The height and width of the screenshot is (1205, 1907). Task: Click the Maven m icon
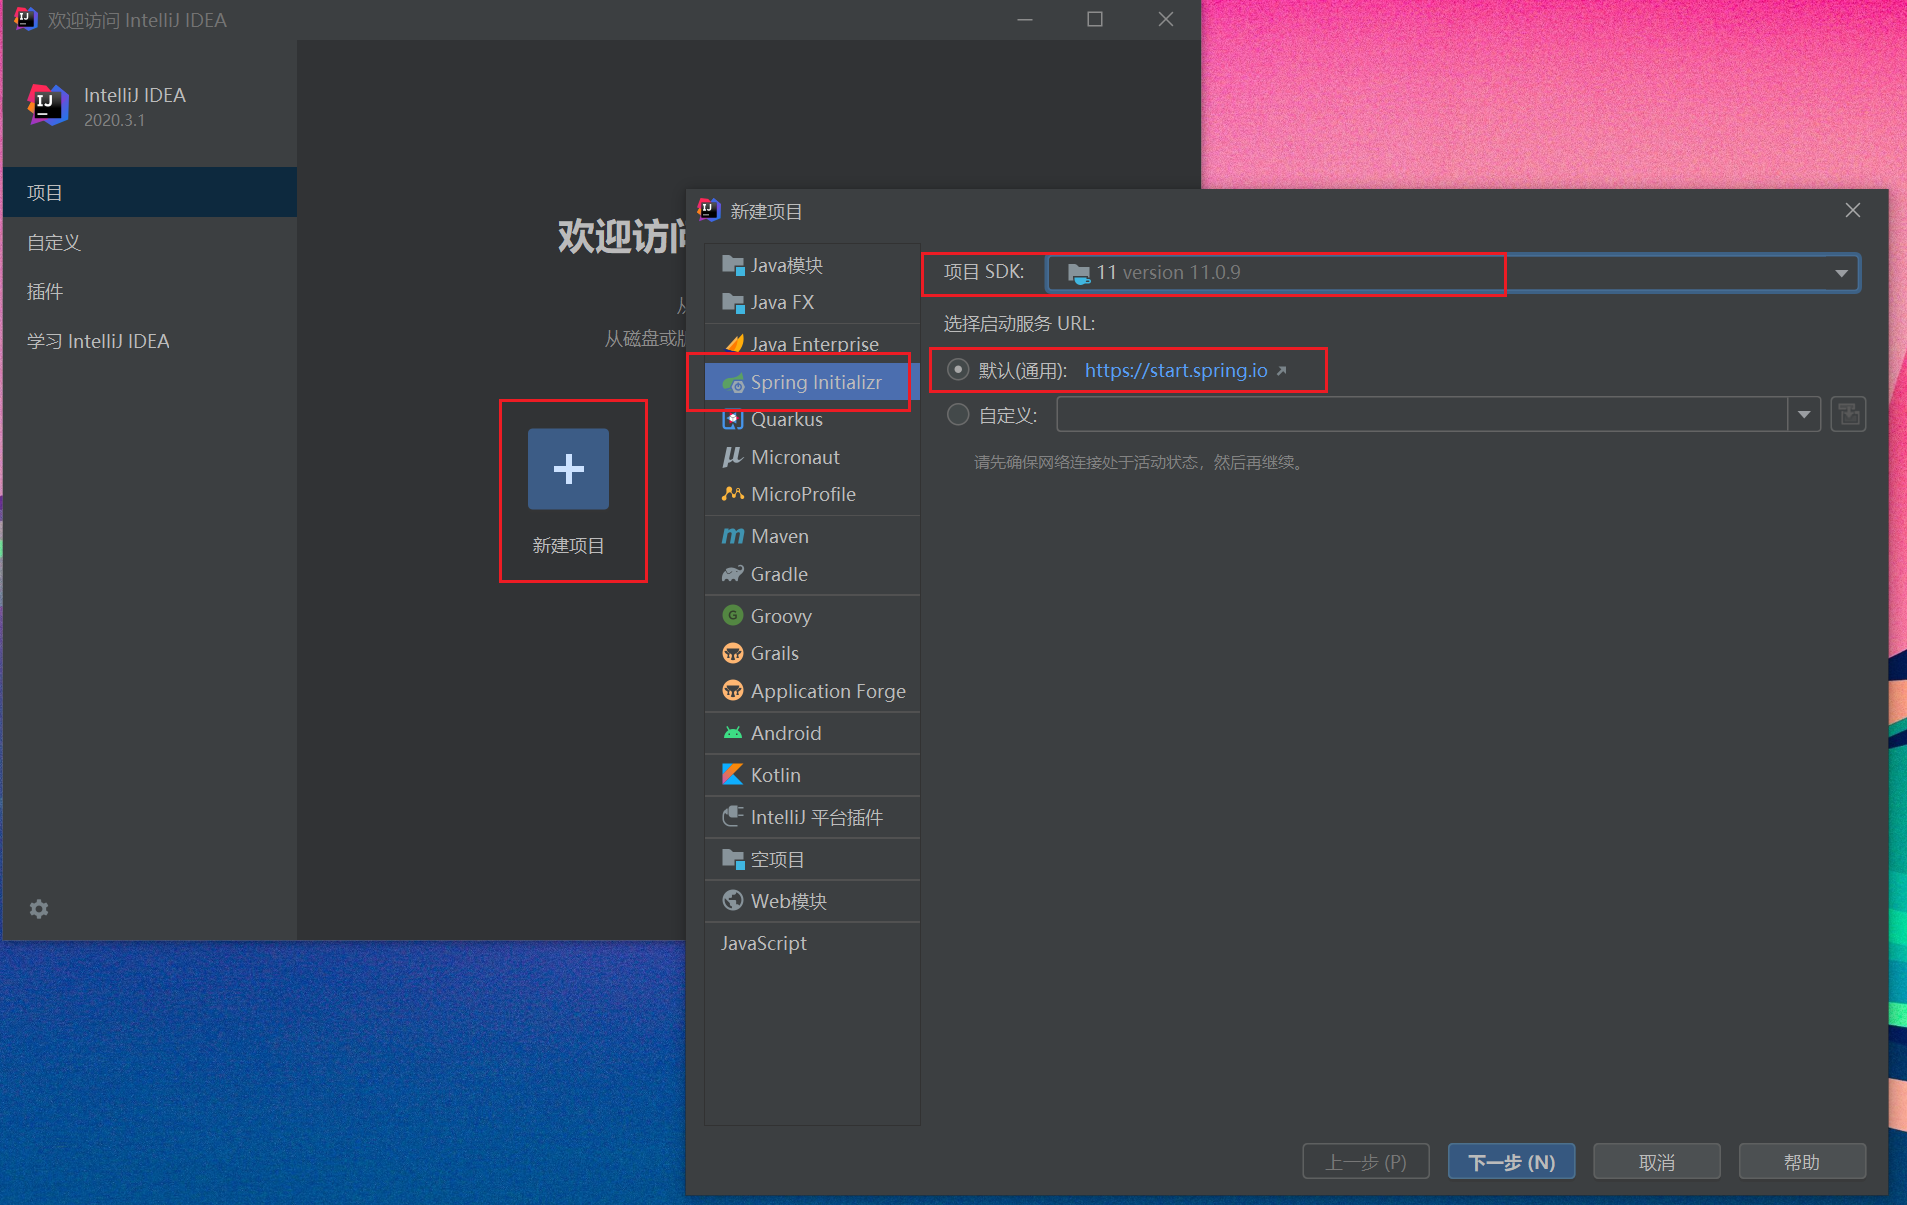(733, 536)
